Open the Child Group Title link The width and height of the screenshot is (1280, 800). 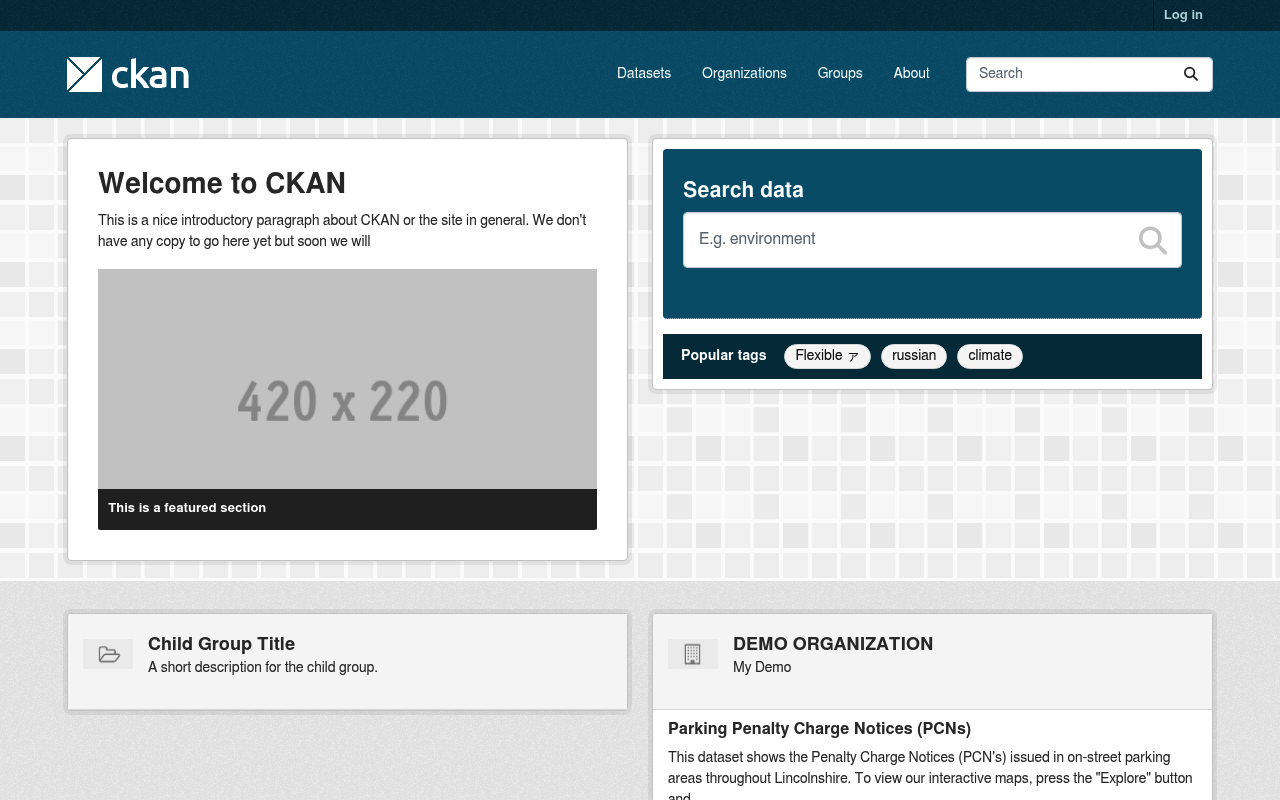pyautogui.click(x=221, y=644)
